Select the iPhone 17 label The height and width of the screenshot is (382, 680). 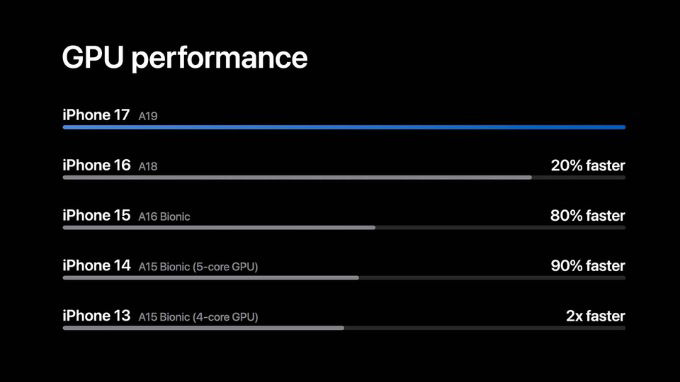[96, 115]
